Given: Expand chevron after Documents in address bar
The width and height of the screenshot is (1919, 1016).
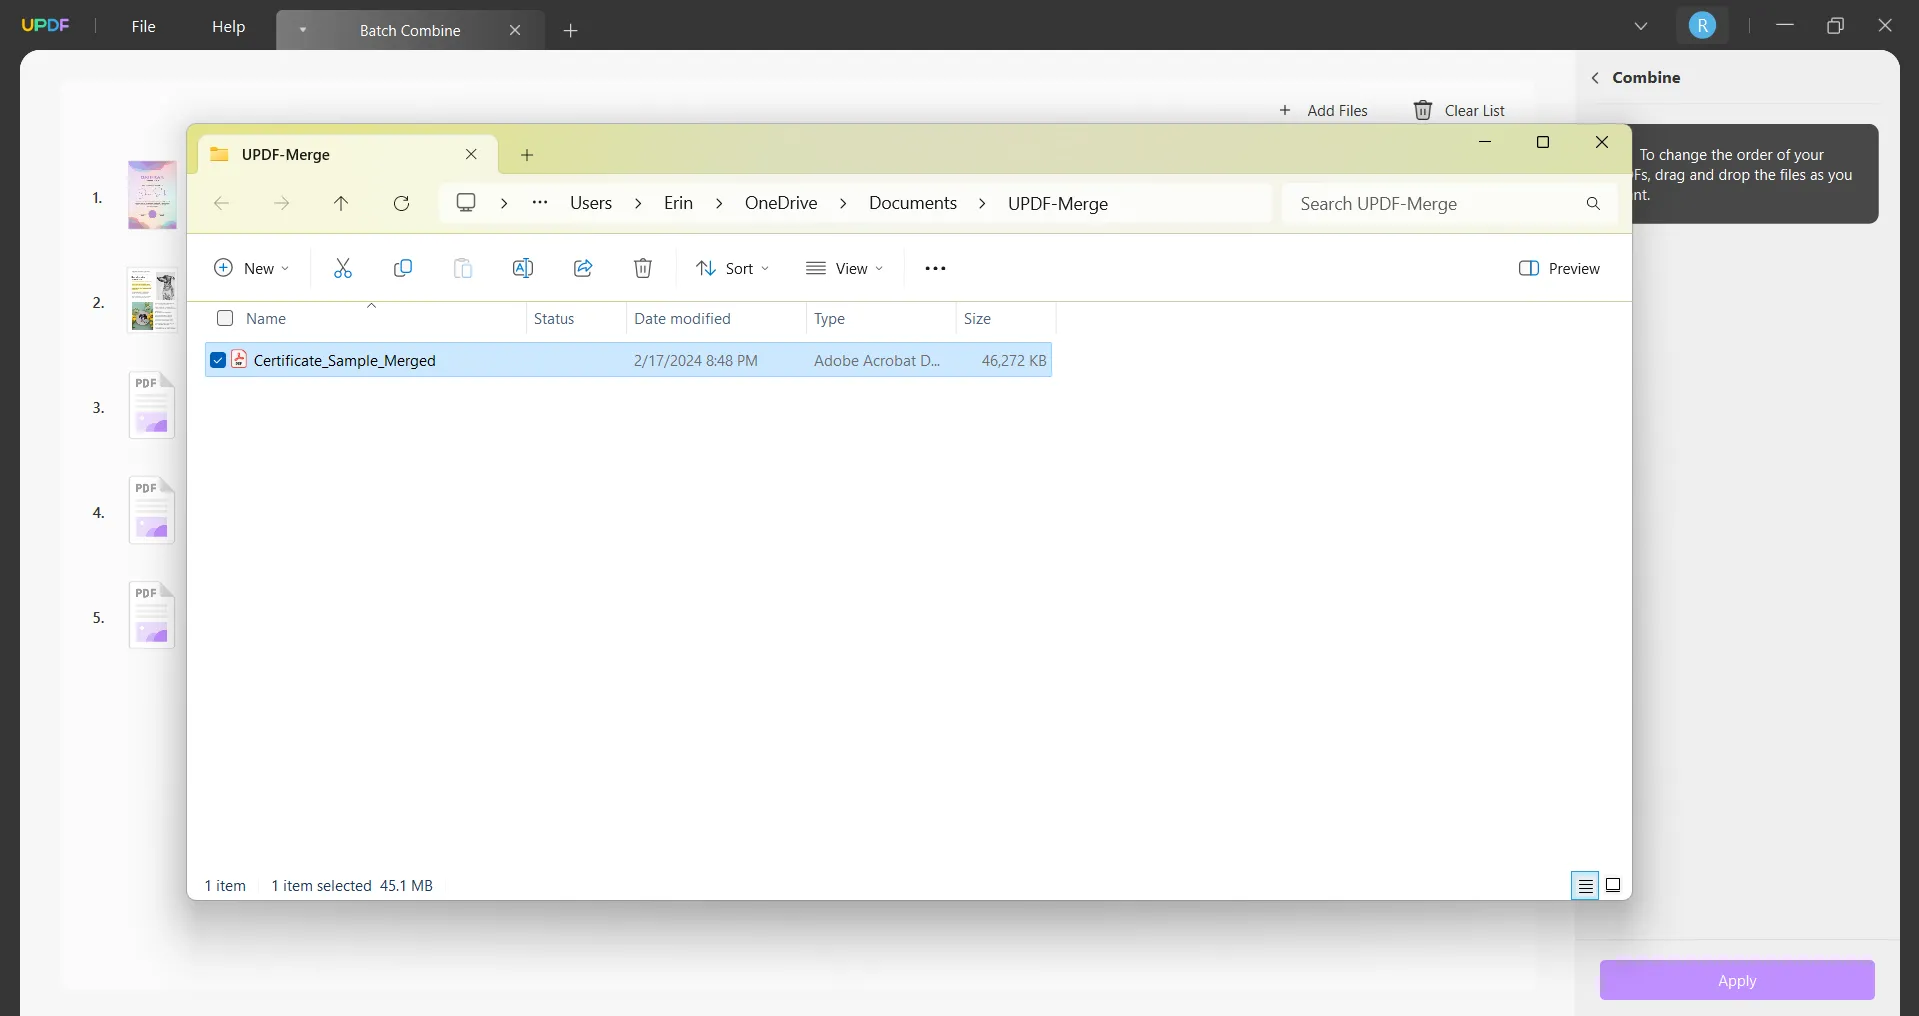Looking at the screenshot, I should point(982,203).
